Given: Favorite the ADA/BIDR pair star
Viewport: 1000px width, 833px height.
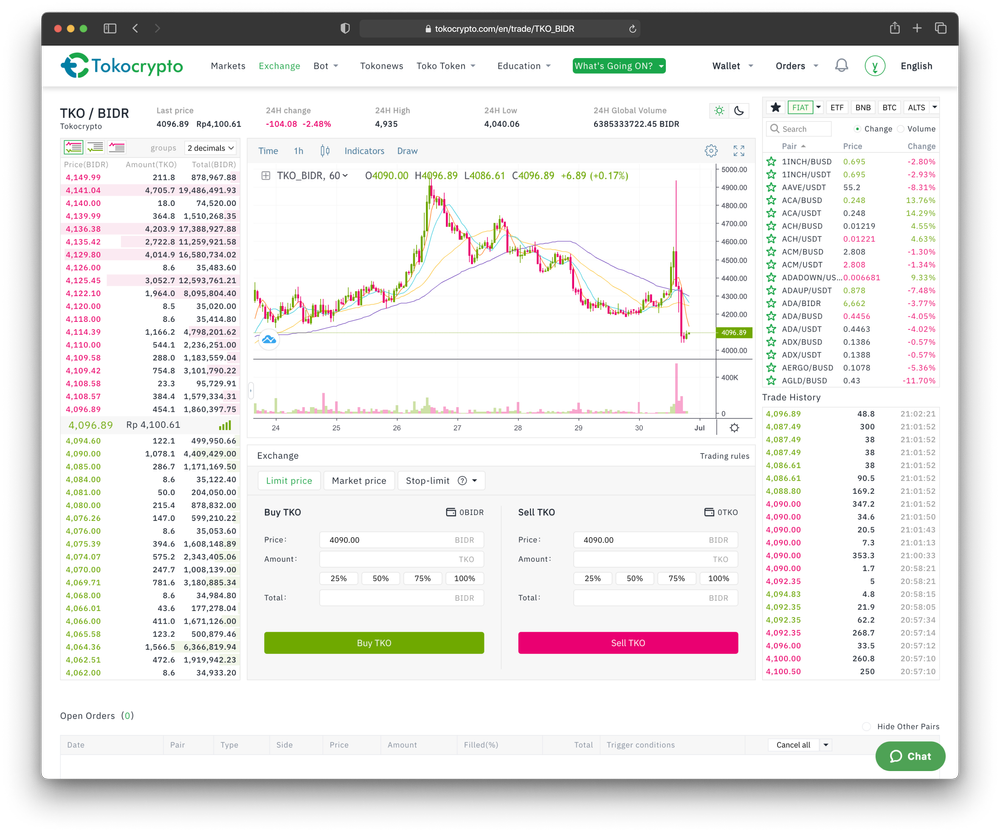Looking at the screenshot, I should click(x=771, y=304).
